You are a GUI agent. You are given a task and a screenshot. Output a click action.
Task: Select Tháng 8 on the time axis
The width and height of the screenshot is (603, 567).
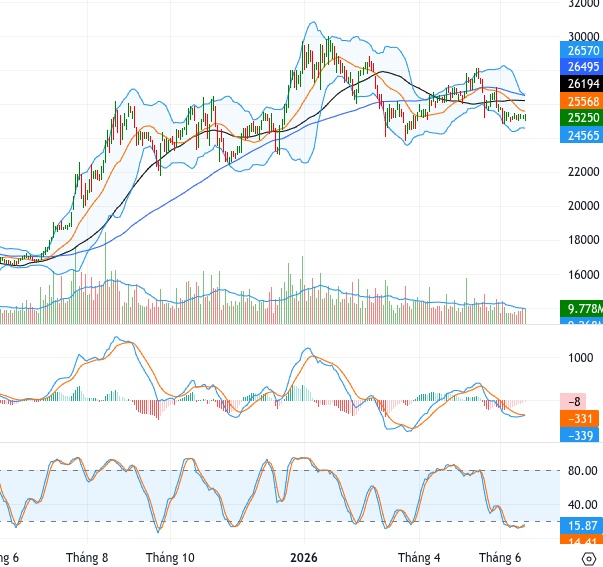pos(87,557)
